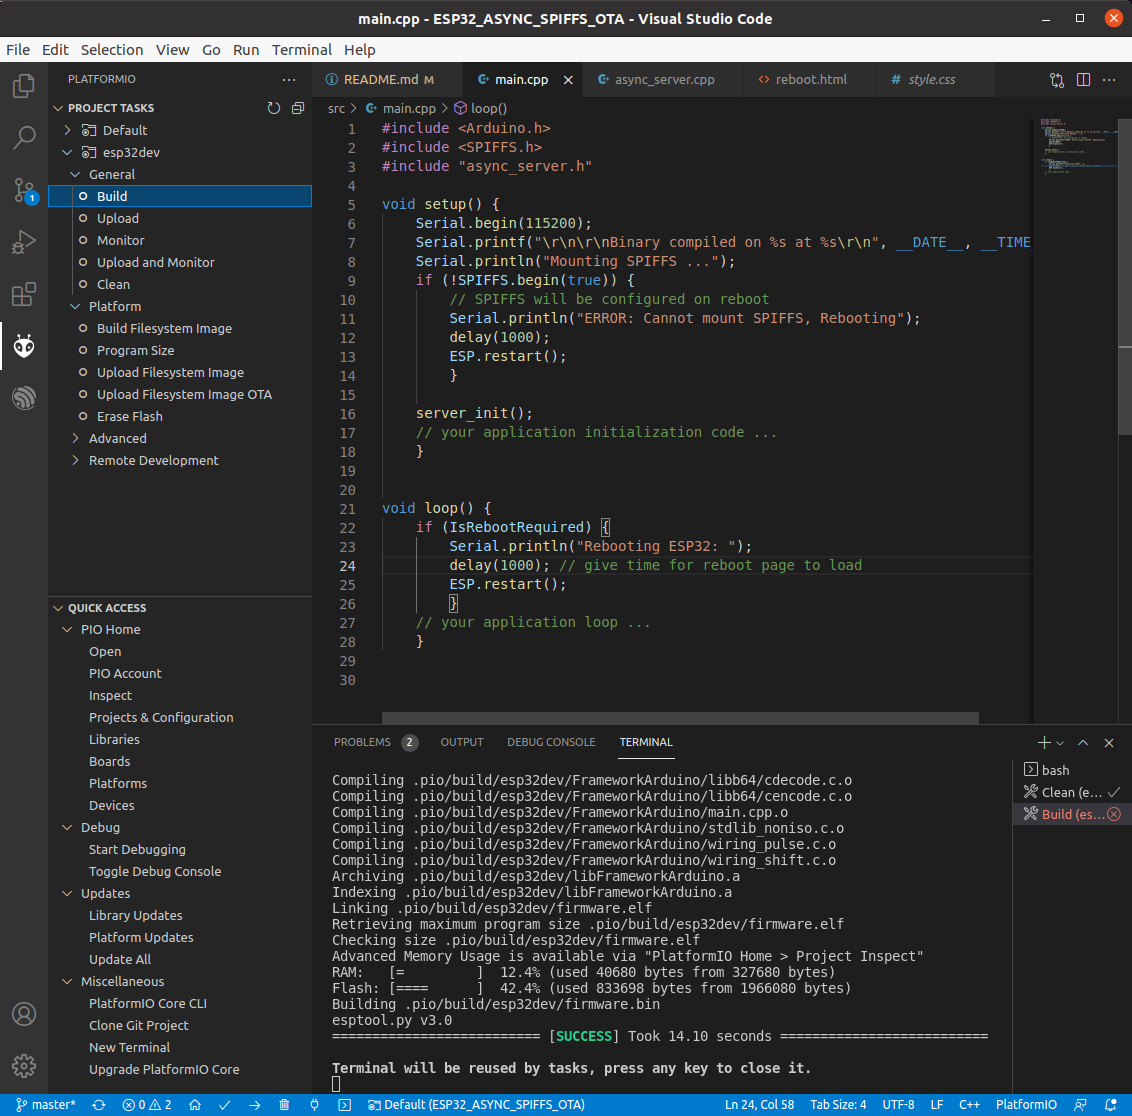Collapse the PROJECT TASKS section
This screenshot has width=1132, height=1116.
[58, 108]
